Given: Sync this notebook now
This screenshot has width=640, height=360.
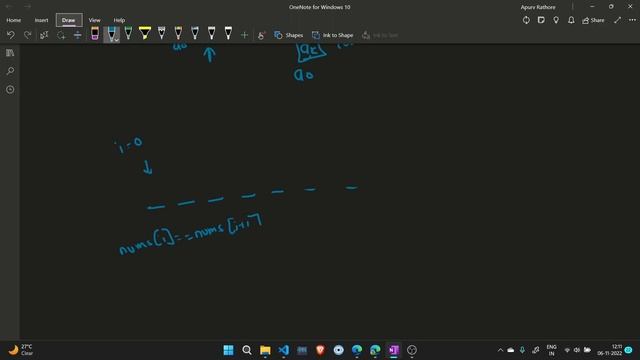Looking at the screenshot, I should click(526, 20).
